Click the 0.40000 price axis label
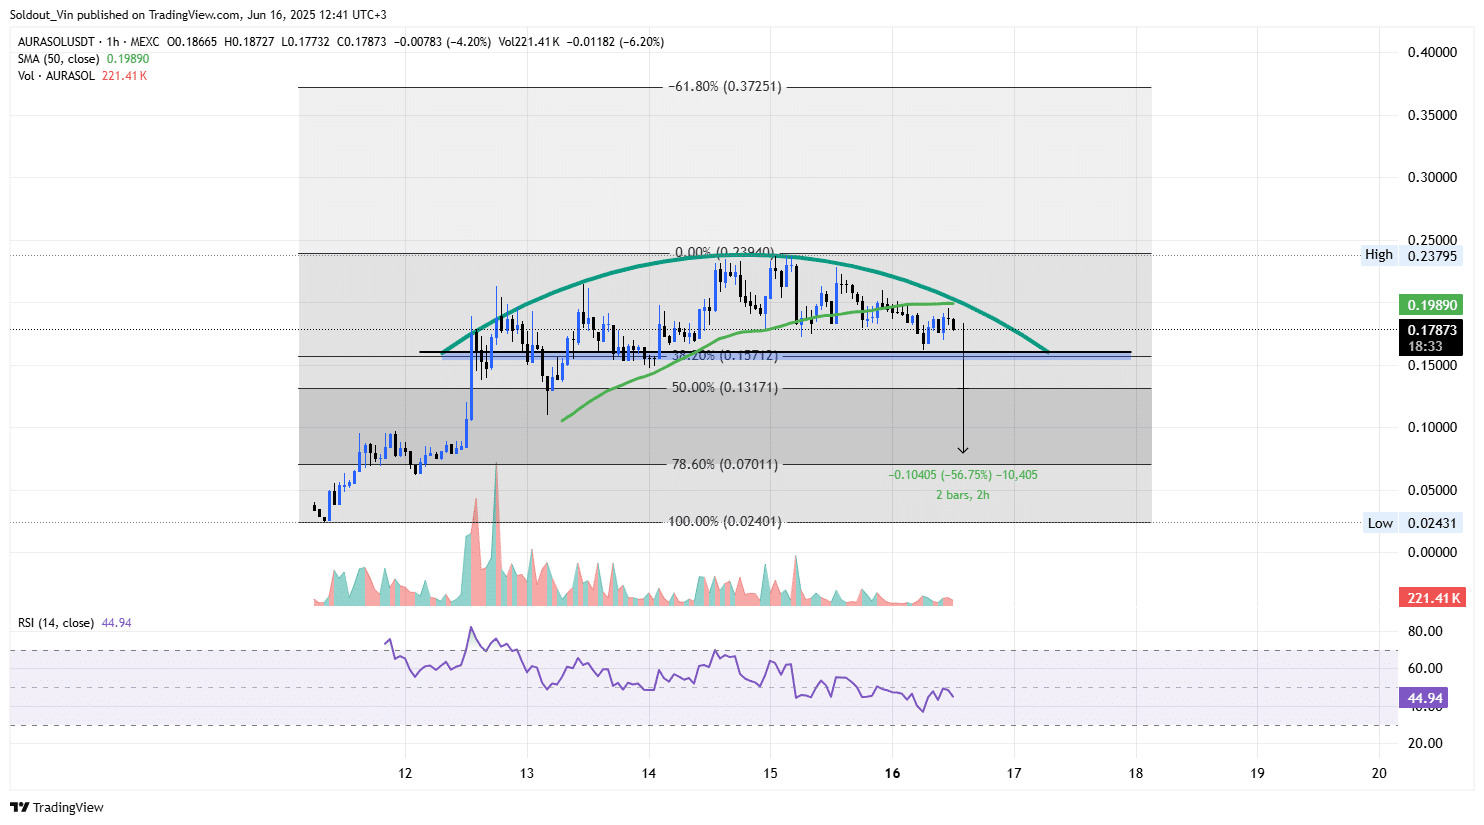 click(x=1432, y=53)
